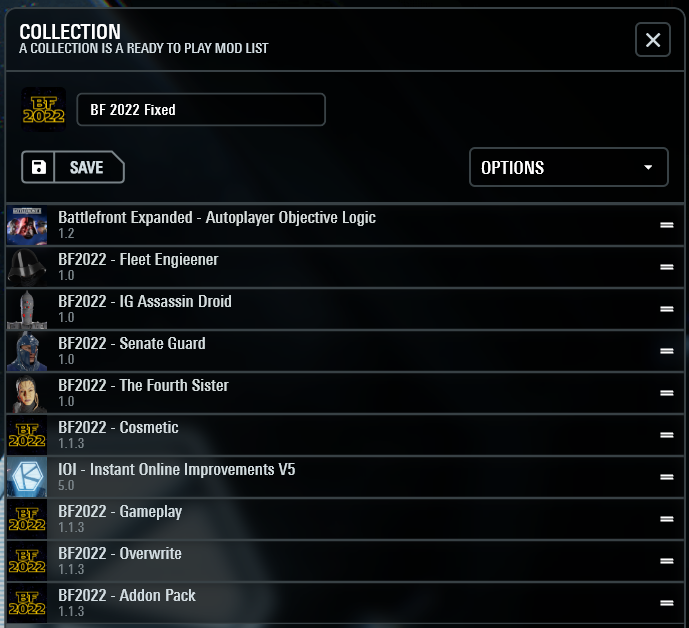The image size is (689, 628).
Task: Open the OPTIONS dropdown
Action: pos(568,168)
